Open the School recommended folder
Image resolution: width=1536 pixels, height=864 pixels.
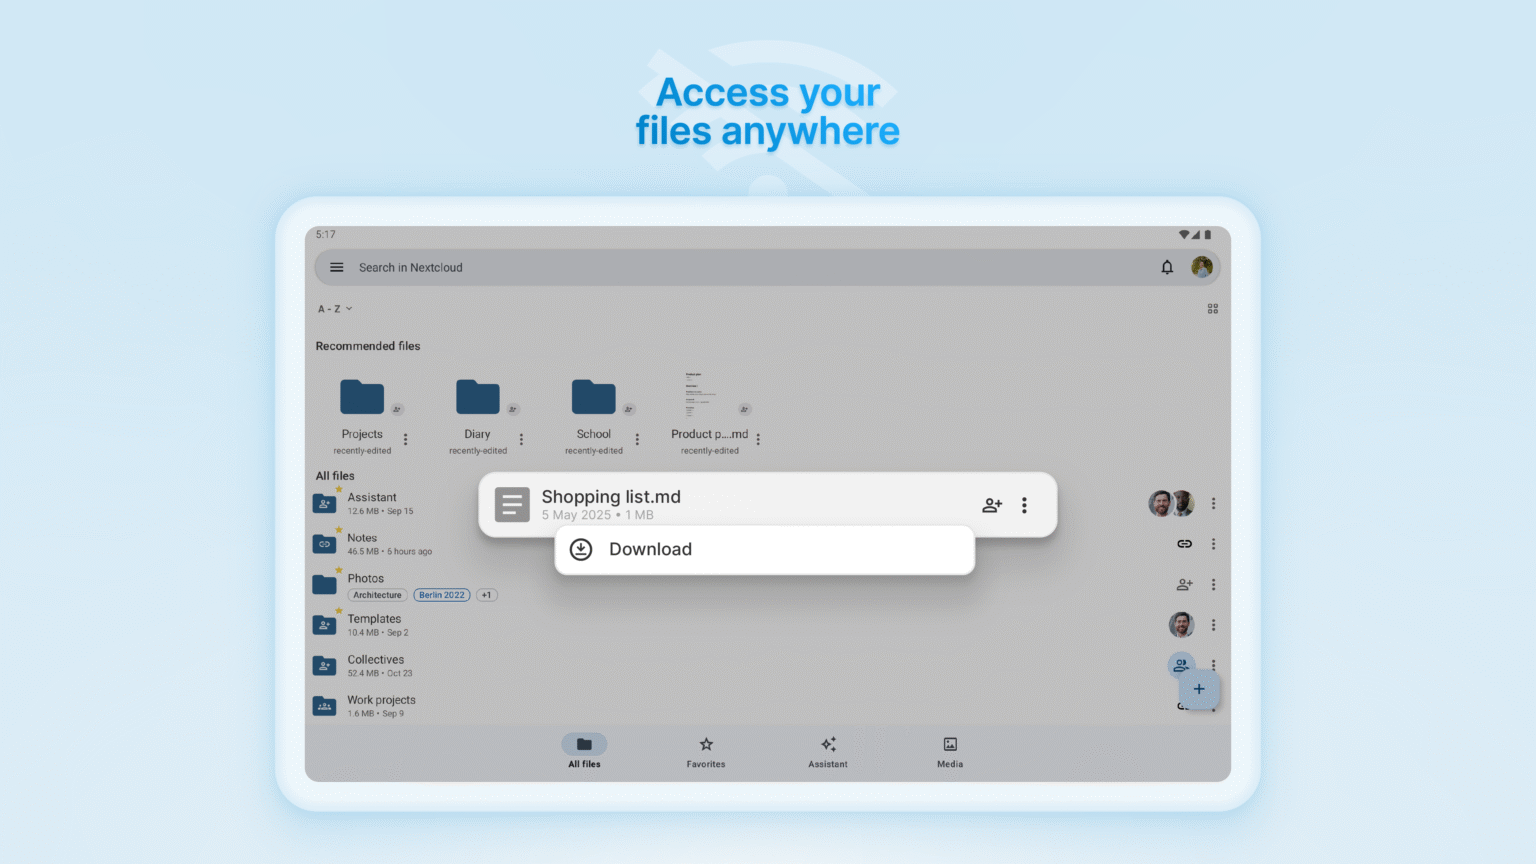[594, 397]
